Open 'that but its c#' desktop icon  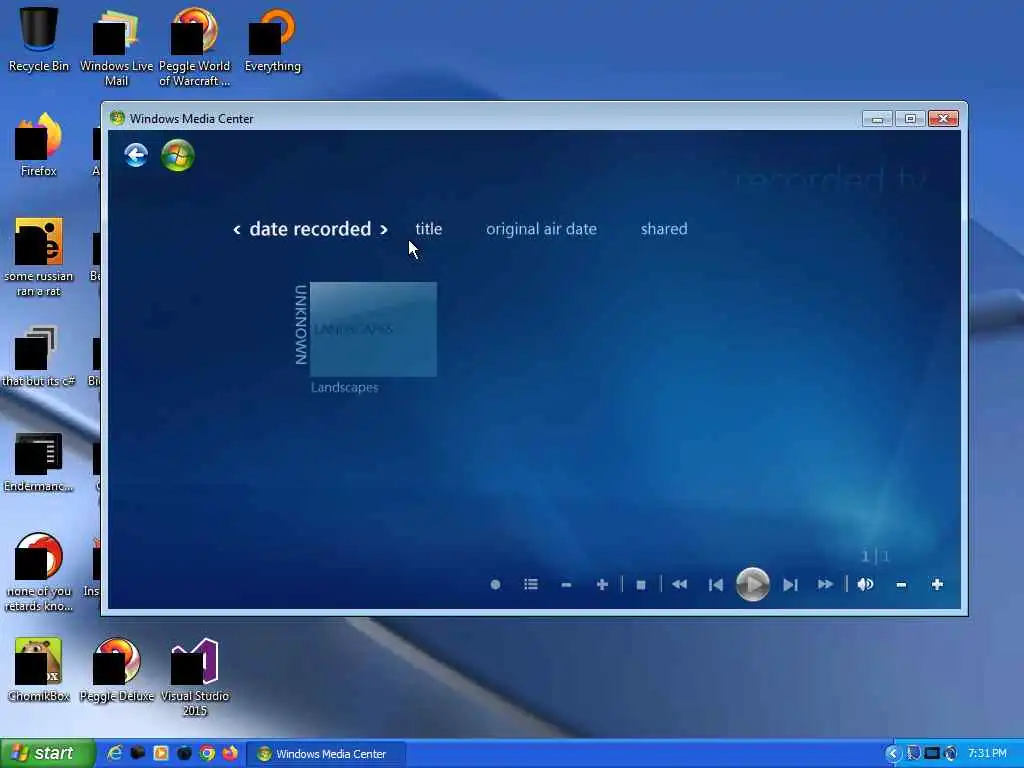pyautogui.click(x=39, y=357)
